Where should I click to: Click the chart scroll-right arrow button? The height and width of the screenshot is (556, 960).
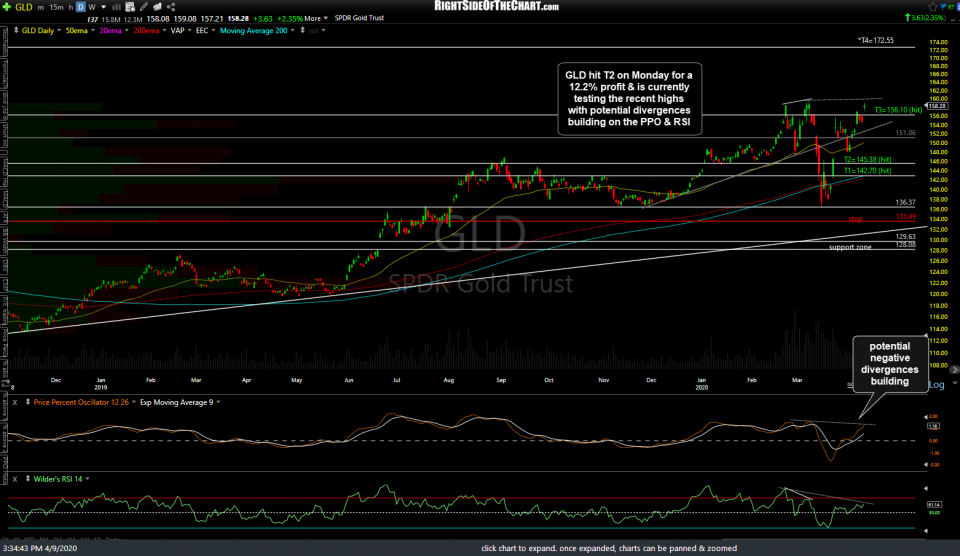click(954, 370)
